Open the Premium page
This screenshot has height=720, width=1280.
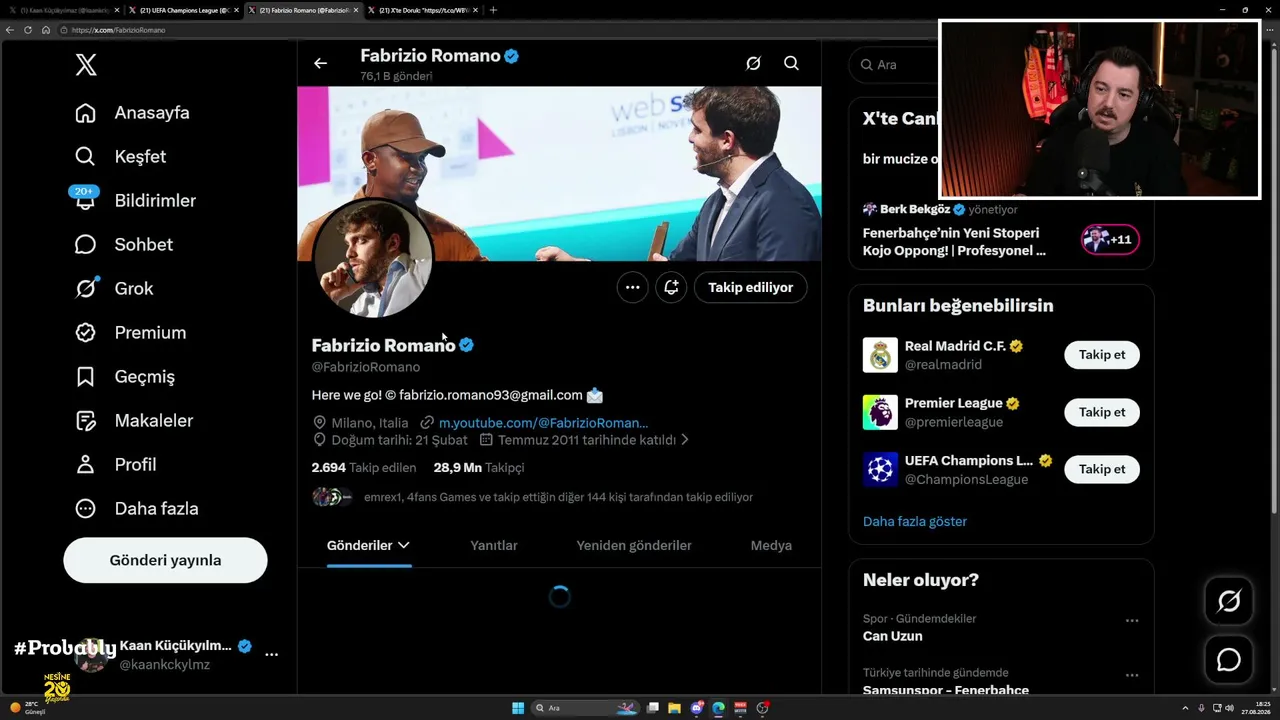pyautogui.click(x=130, y=333)
